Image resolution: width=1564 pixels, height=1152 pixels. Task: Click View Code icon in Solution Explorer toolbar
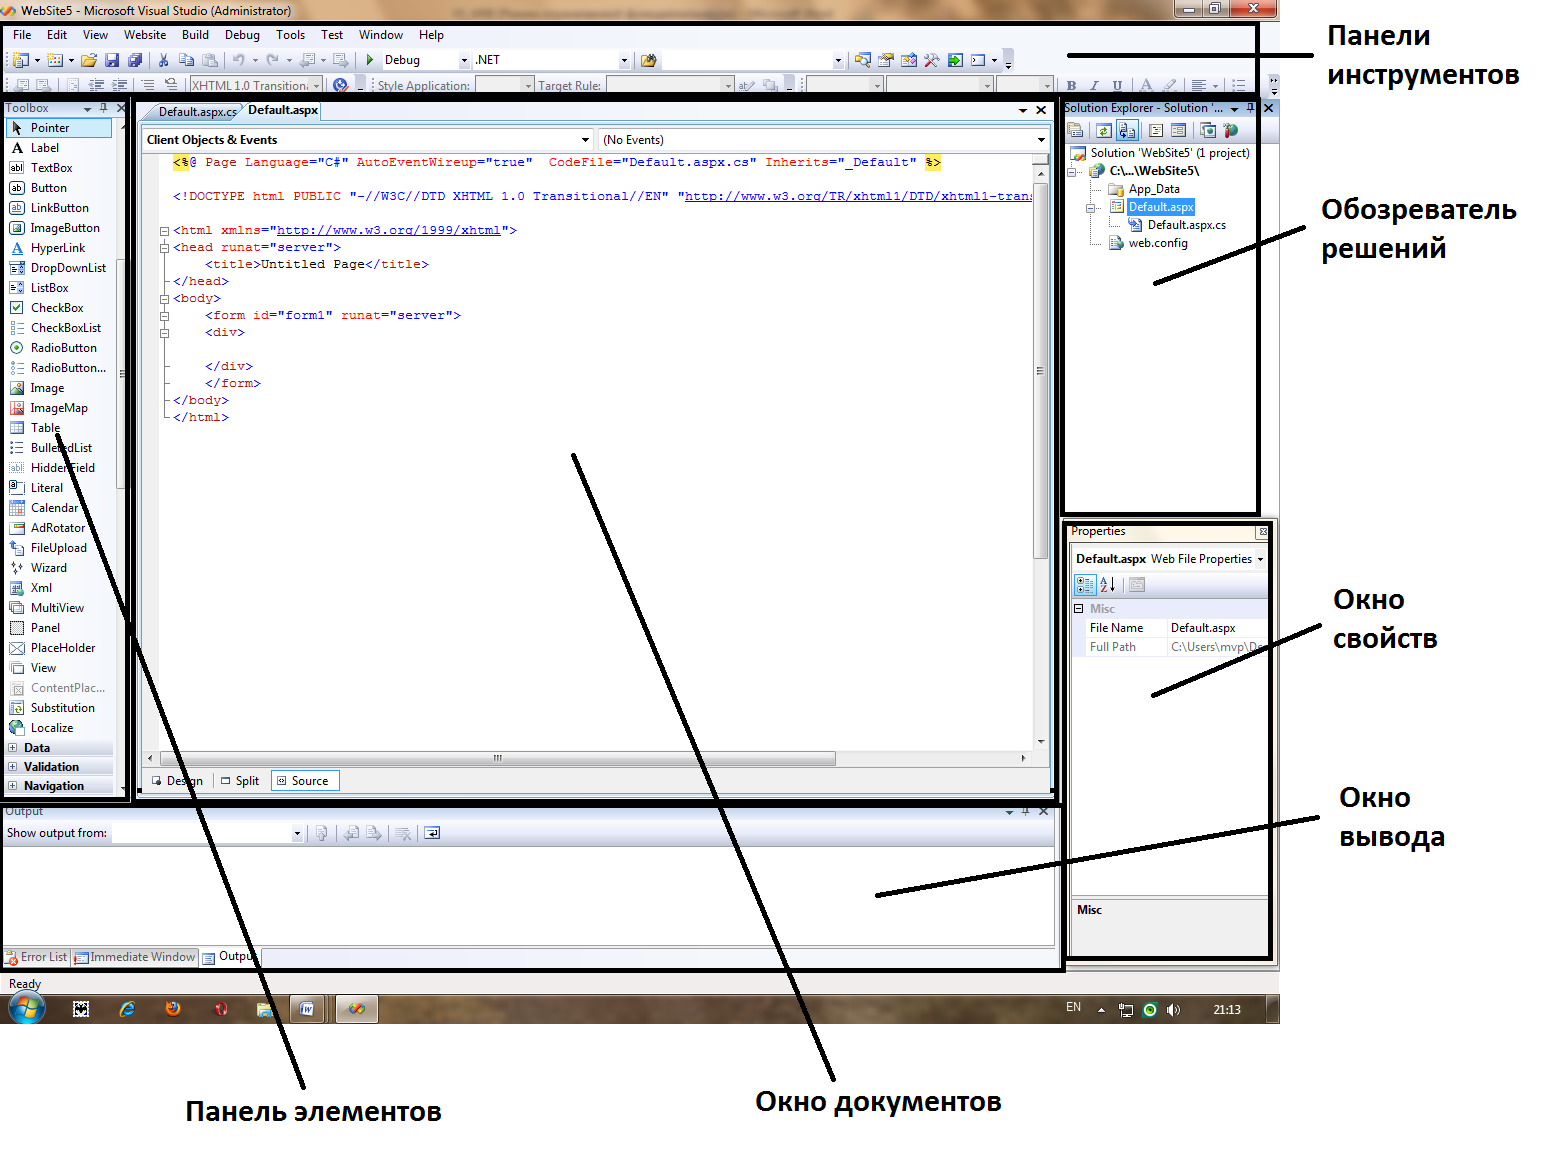[x=1156, y=130]
